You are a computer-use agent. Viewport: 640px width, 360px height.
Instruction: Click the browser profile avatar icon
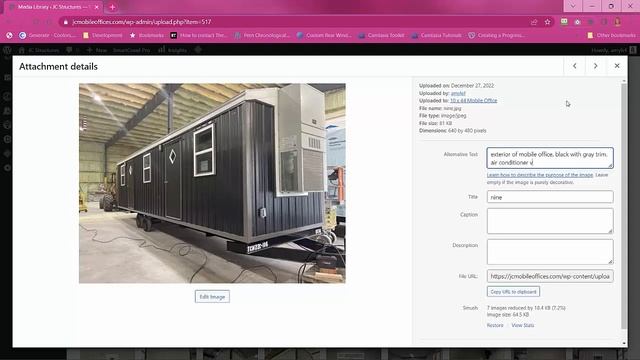(x=618, y=22)
